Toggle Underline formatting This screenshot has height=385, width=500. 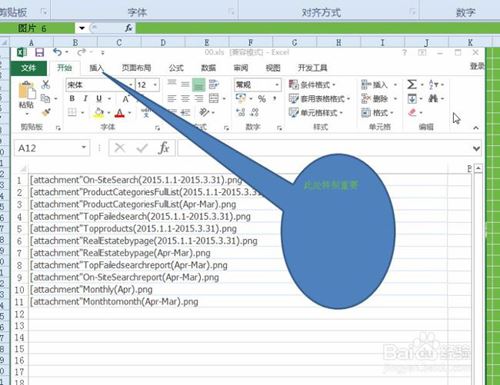click(99, 99)
